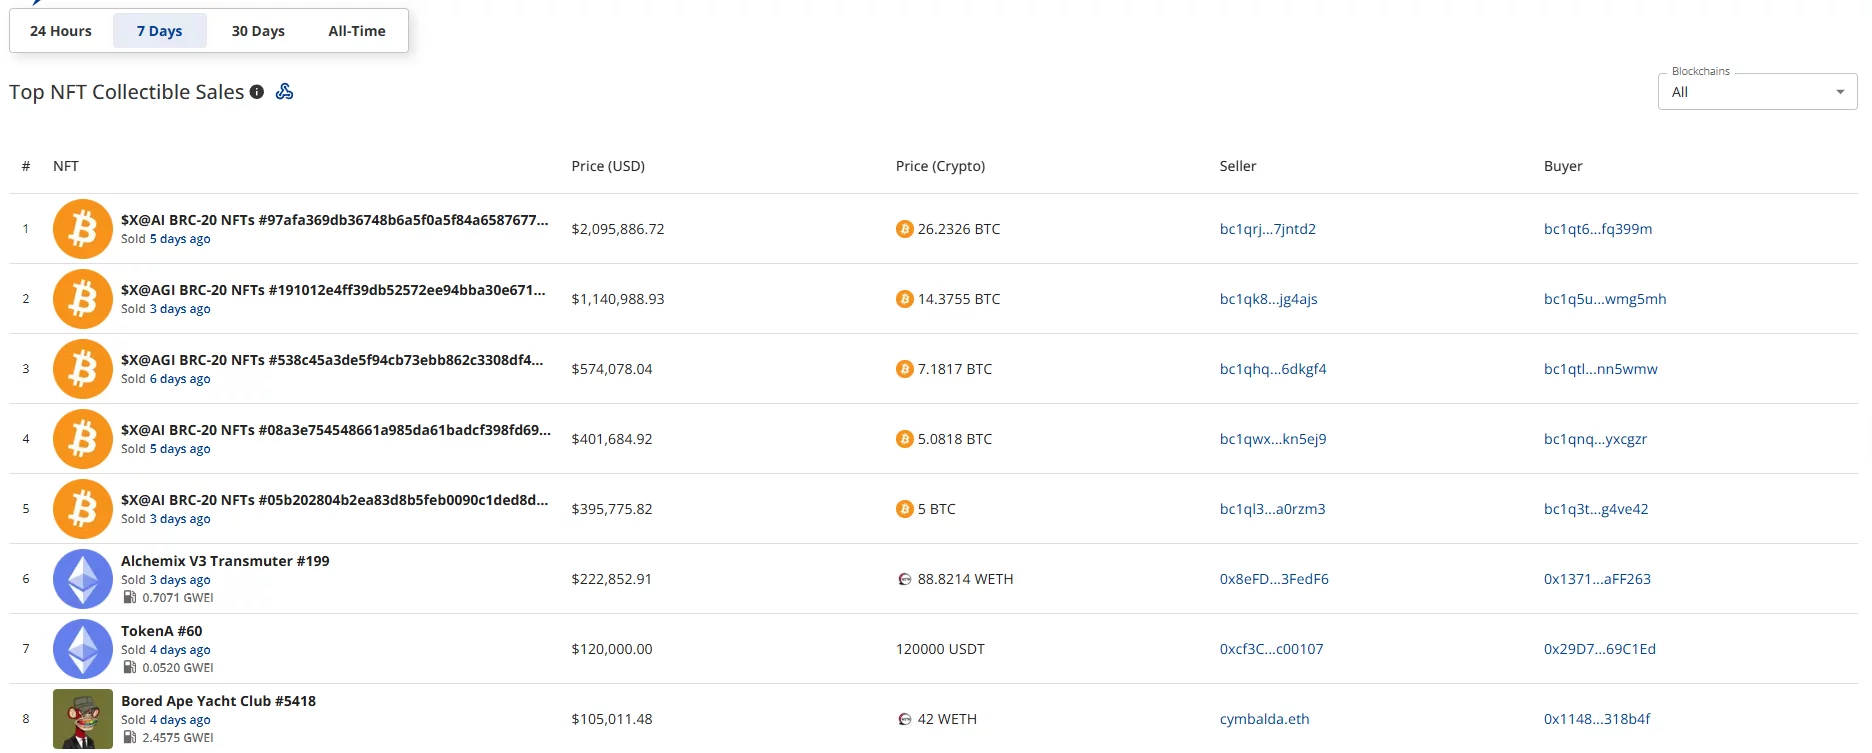
Task: Open seller link 0xcf3C...c00107
Action: 1271,649
